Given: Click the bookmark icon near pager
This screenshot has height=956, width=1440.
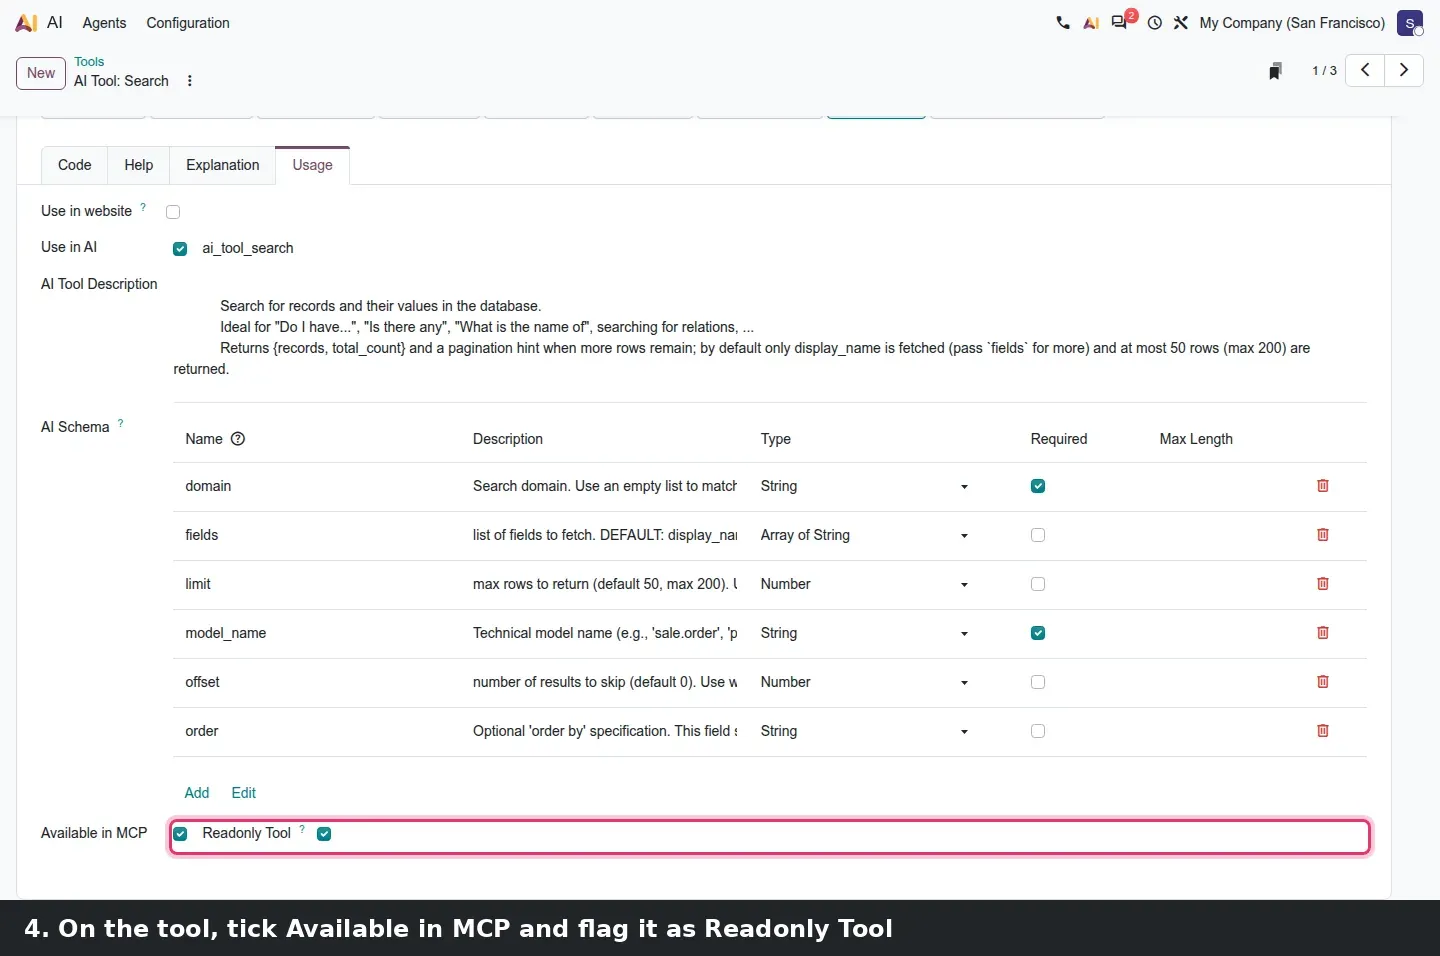Looking at the screenshot, I should [1275, 71].
